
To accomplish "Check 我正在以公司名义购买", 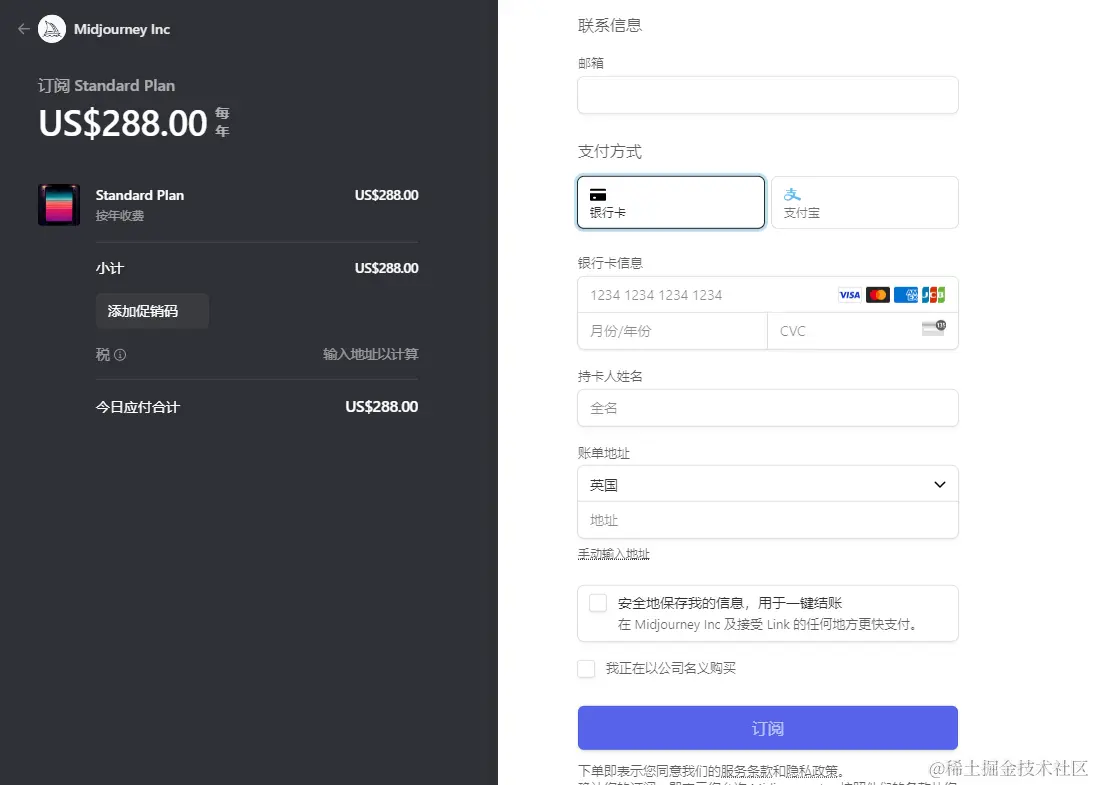I will [586, 668].
